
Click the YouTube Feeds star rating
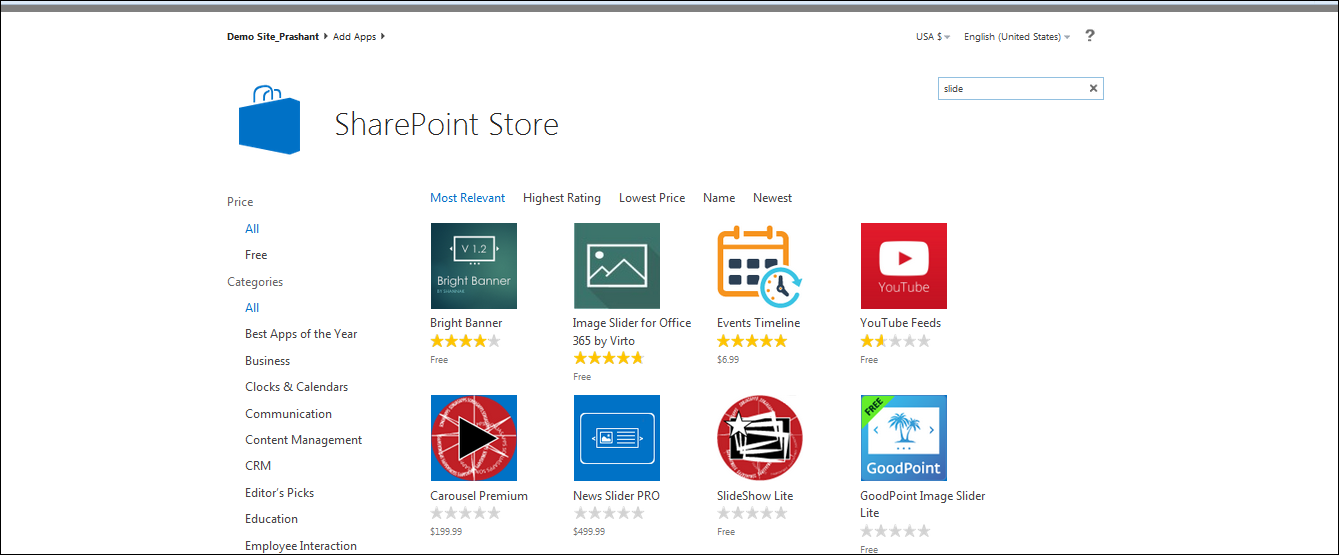[x=895, y=341]
